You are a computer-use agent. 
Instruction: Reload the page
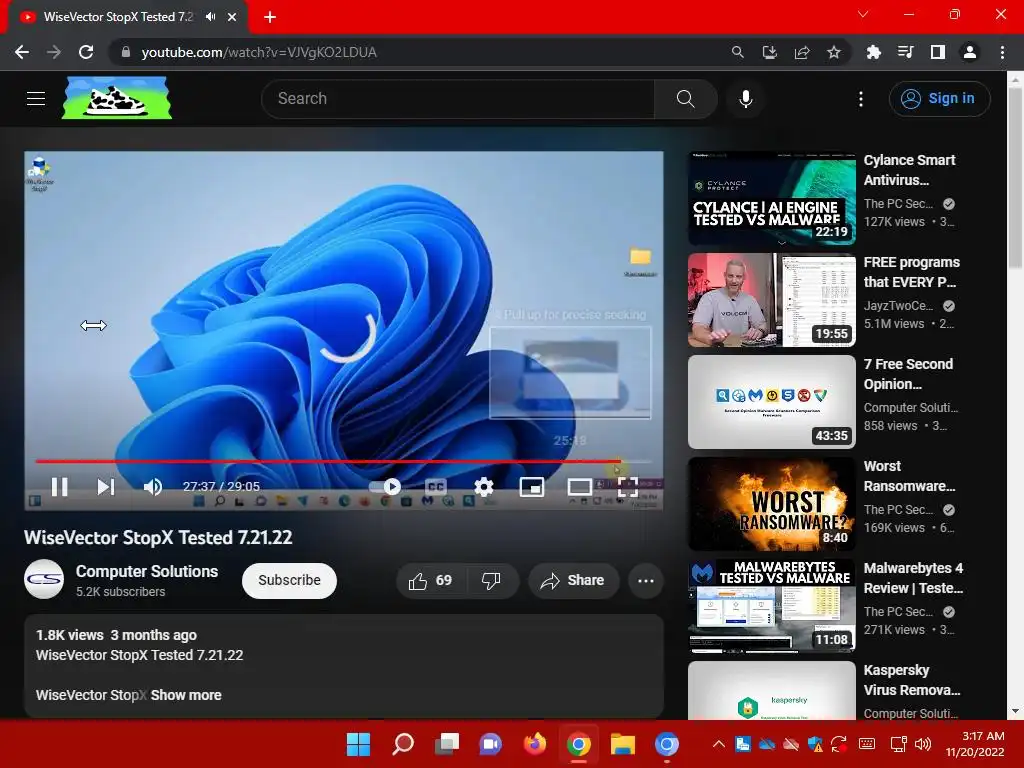(x=86, y=52)
